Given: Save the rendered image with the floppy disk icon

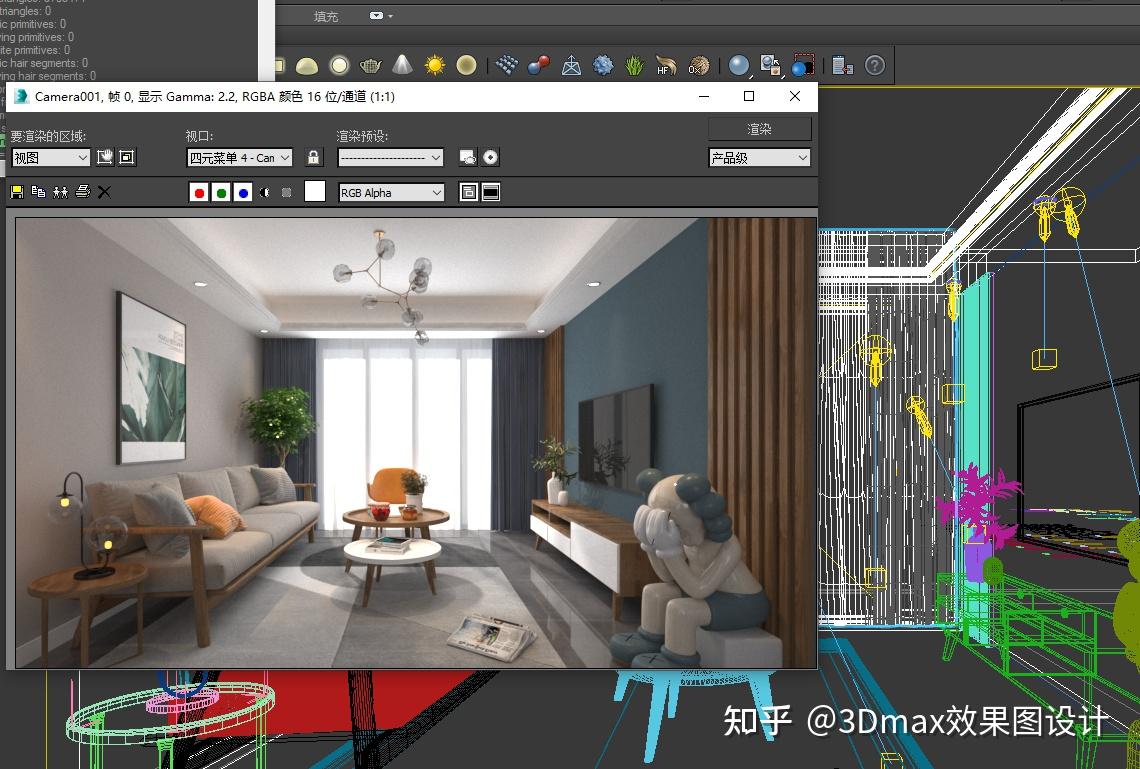Looking at the screenshot, I should [17, 192].
